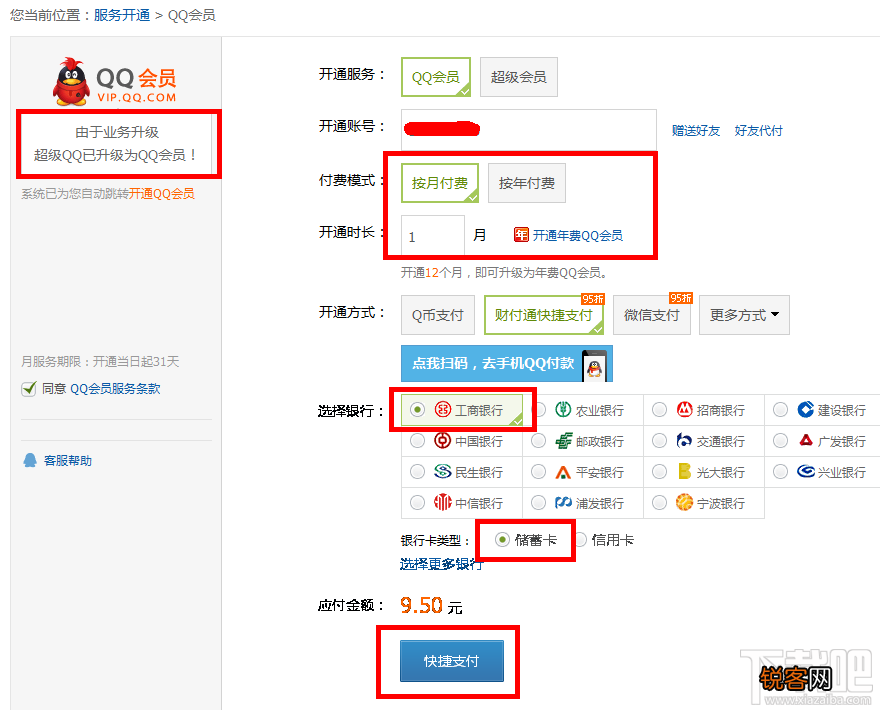Choose the 超级会员 service tab
The height and width of the screenshot is (710, 880).
pyautogui.click(x=519, y=77)
